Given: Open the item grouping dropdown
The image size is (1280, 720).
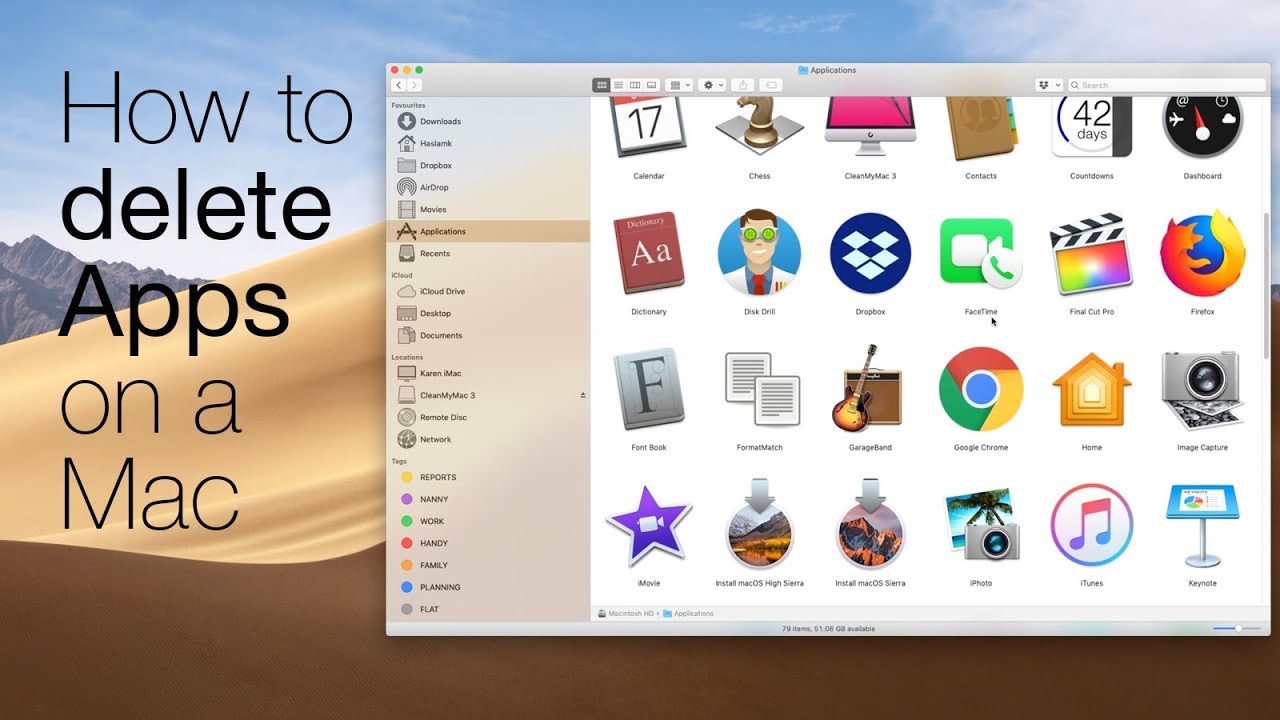Looking at the screenshot, I should [678, 85].
